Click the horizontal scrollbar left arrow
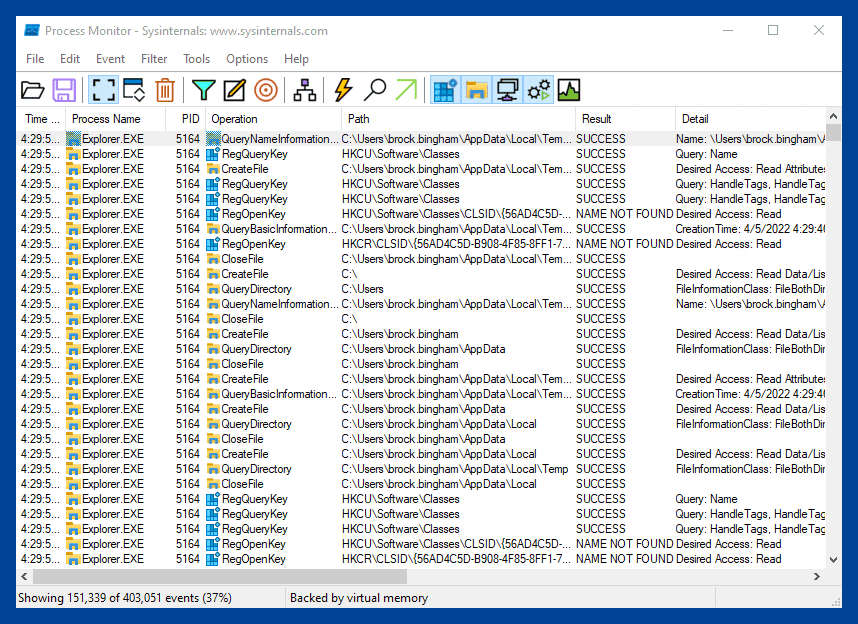 pyautogui.click(x=24, y=576)
